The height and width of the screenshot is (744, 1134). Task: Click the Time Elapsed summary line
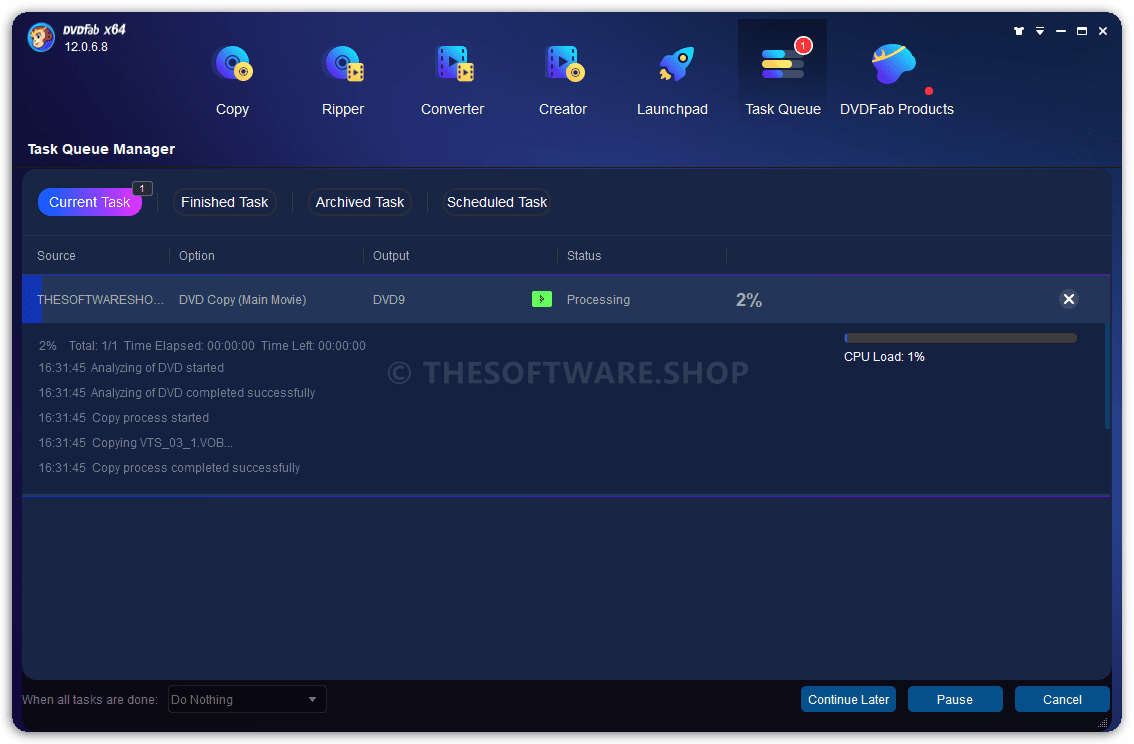202,346
